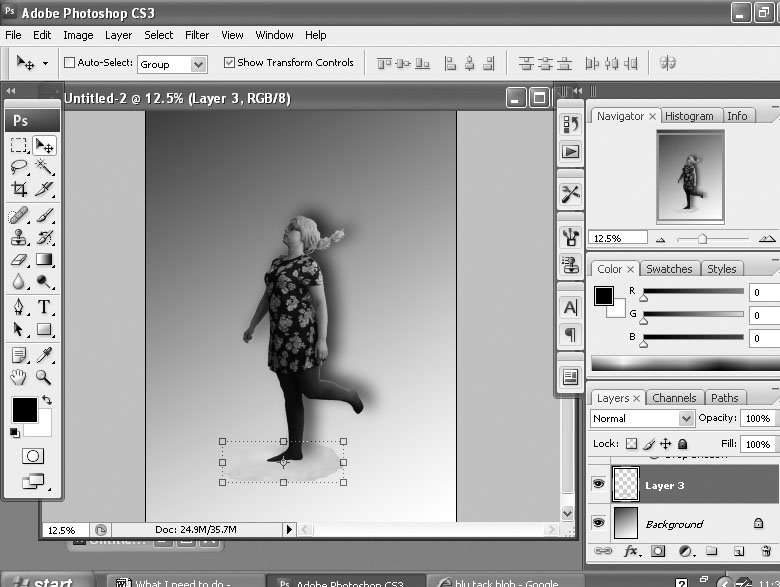The width and height of the screenshot is (780, 587).
Task: Select the Clone Stamp tool
Action: pos(18,237)
